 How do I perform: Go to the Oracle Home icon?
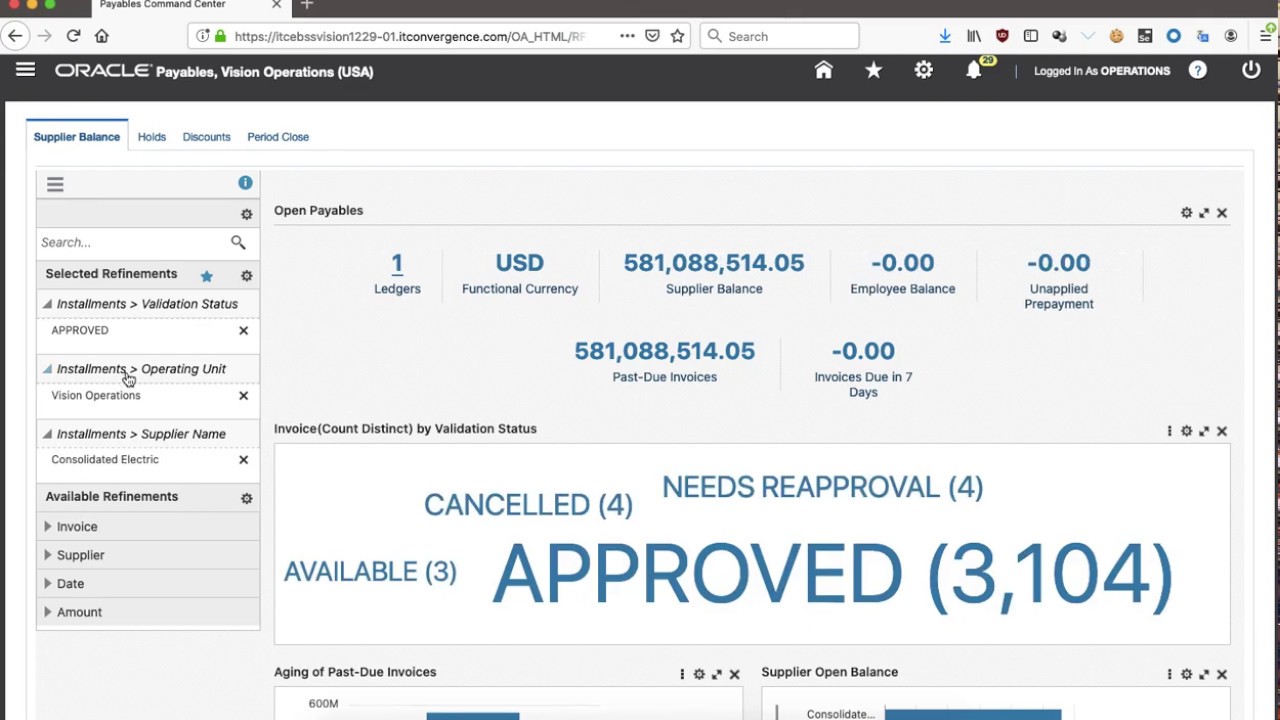[823, 70]
